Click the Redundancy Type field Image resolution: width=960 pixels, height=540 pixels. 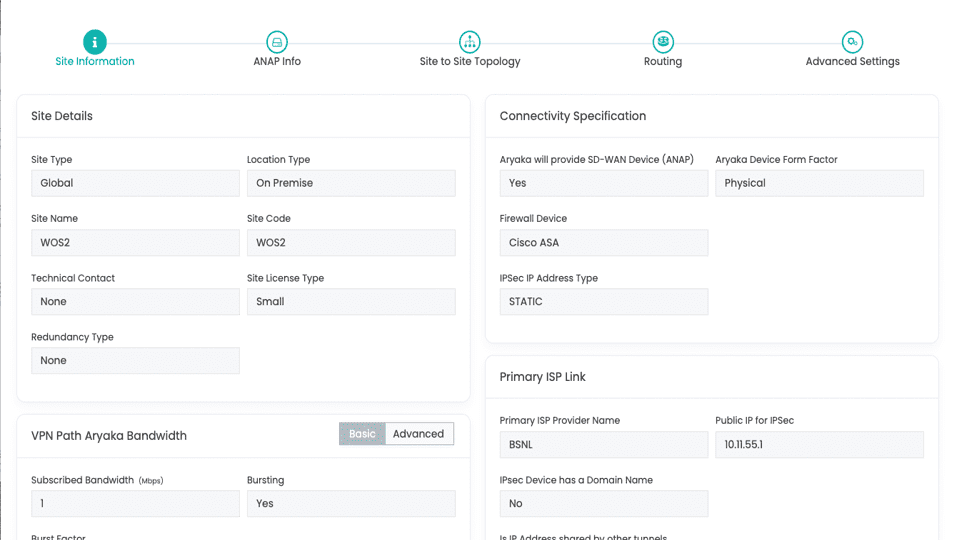(x=135, y=361)
